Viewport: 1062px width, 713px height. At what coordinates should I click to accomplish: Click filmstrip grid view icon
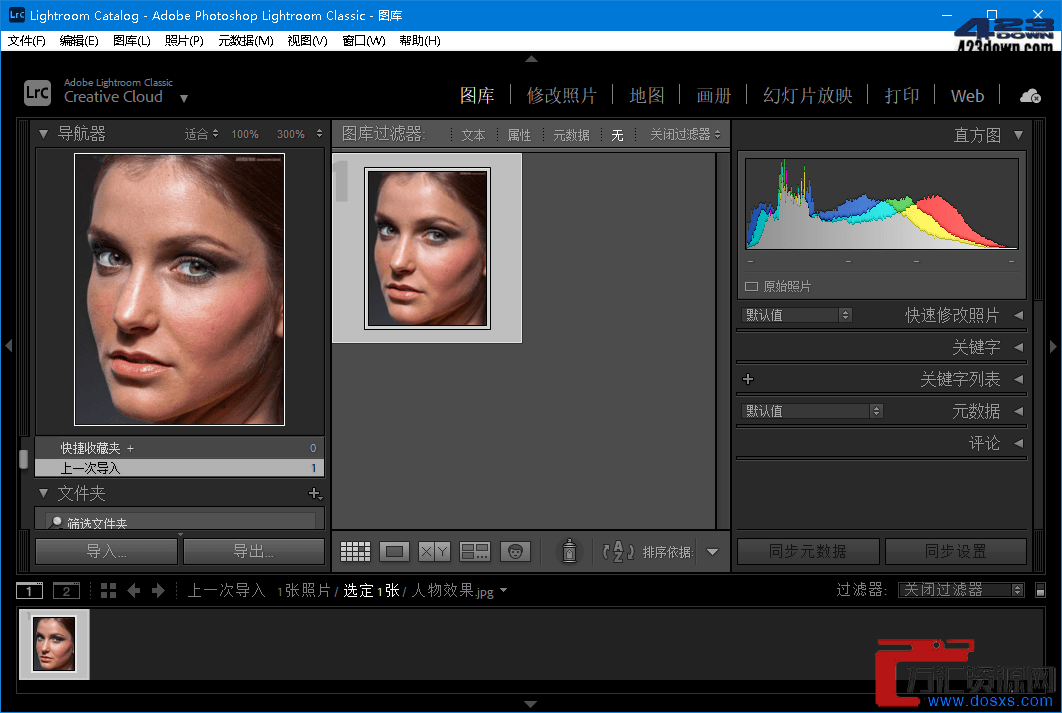(108, 590)
